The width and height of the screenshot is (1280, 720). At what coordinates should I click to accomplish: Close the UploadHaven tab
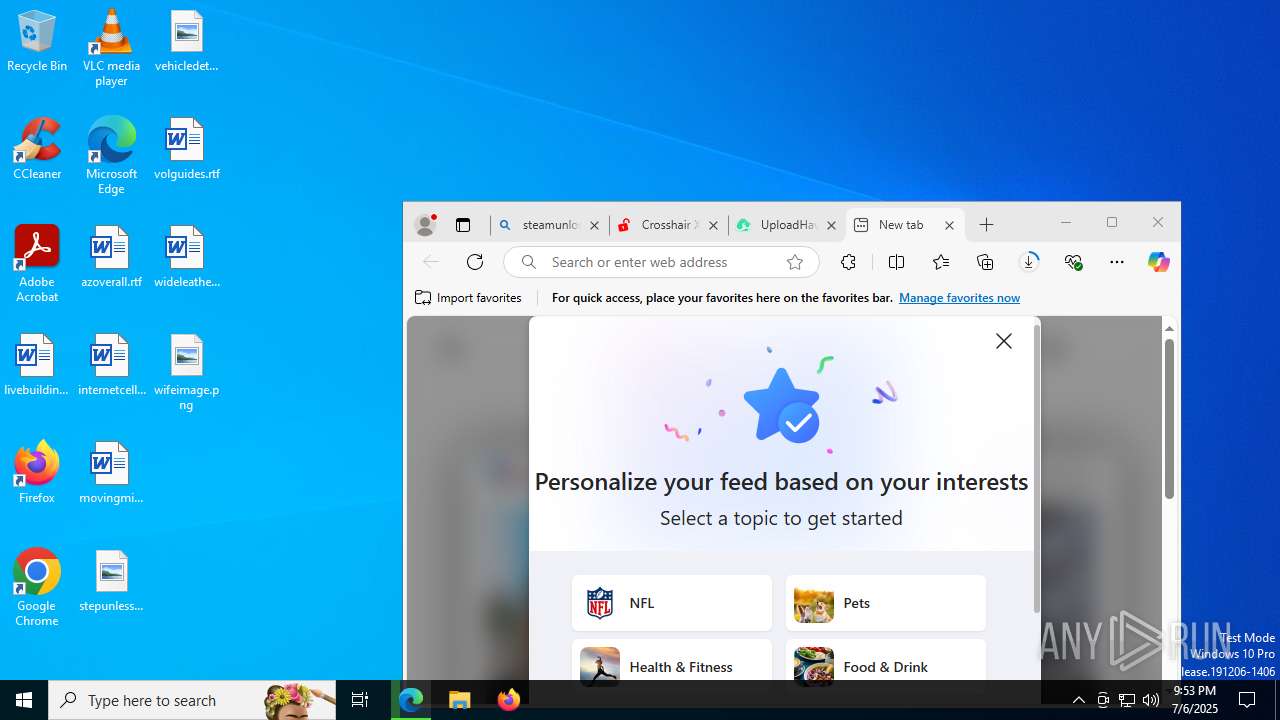tap(831, 226)
